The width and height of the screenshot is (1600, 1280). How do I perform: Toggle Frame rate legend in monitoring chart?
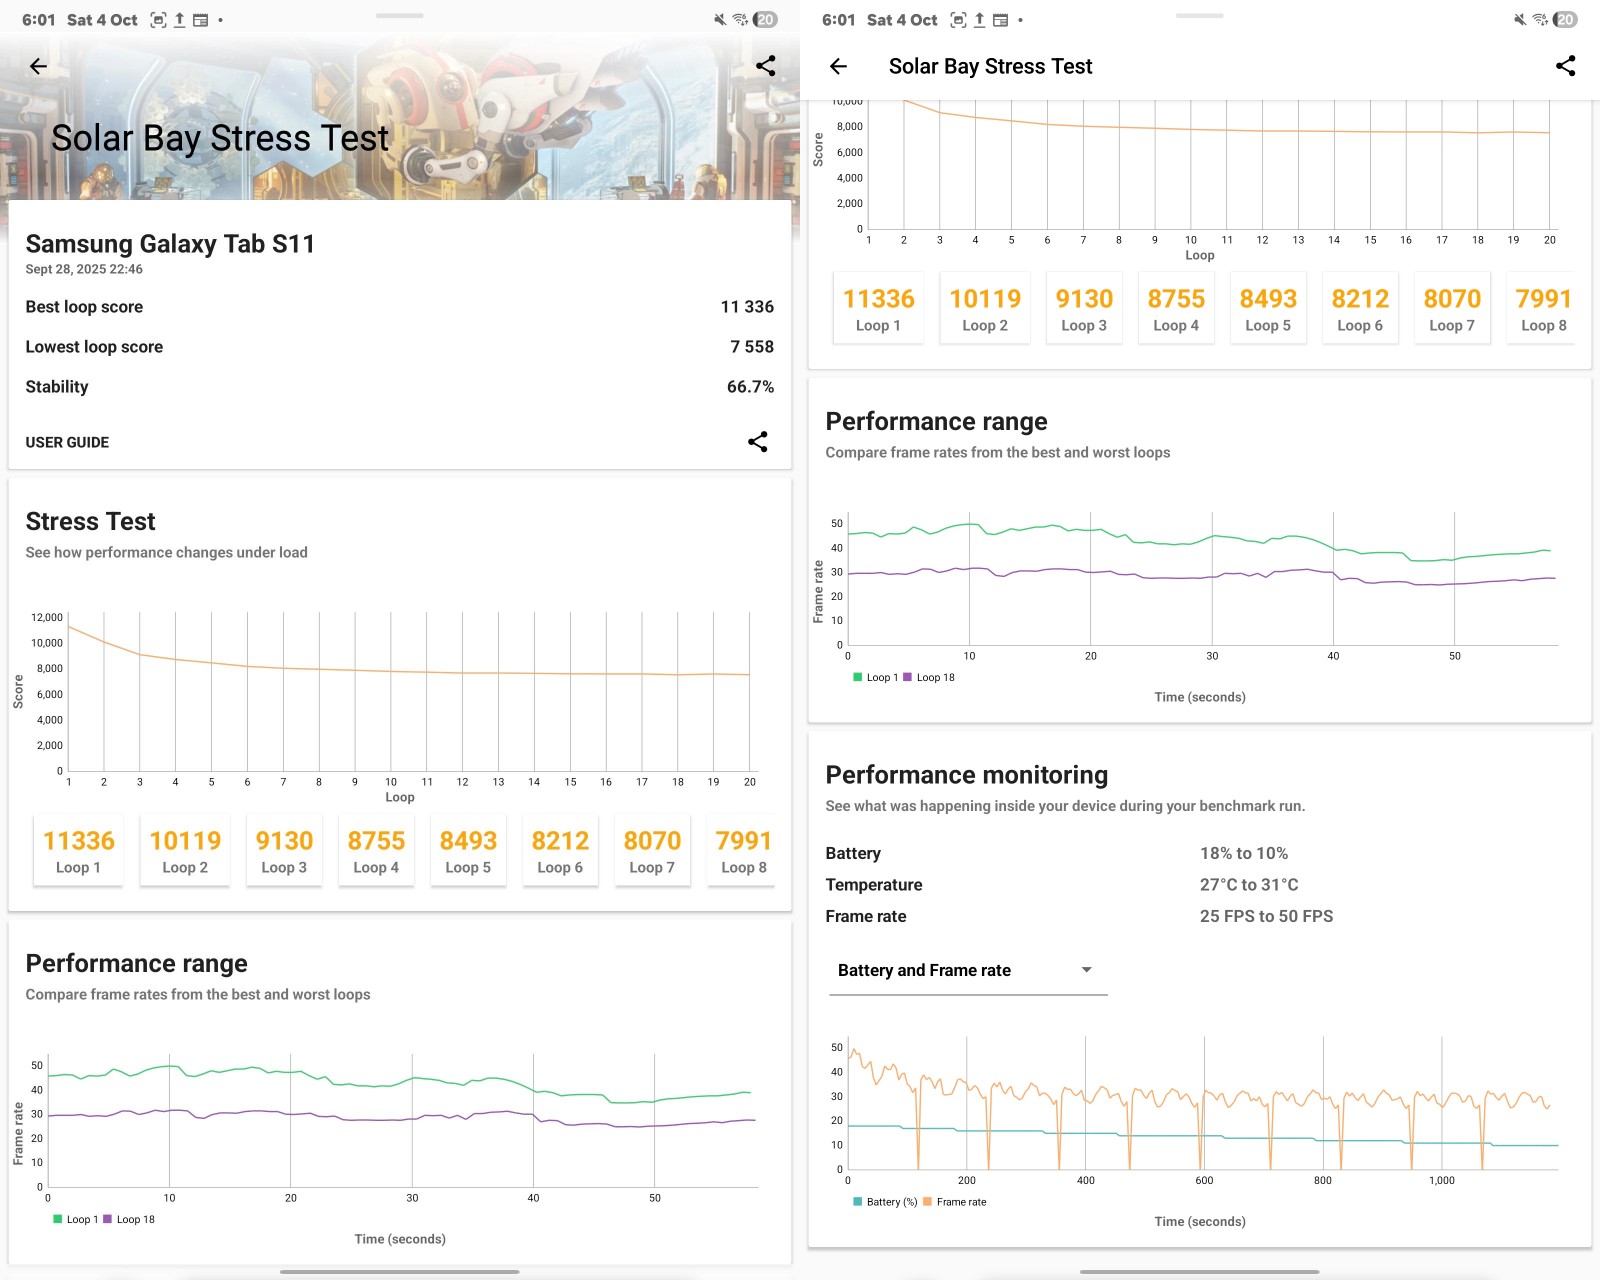click(955, 1202)
